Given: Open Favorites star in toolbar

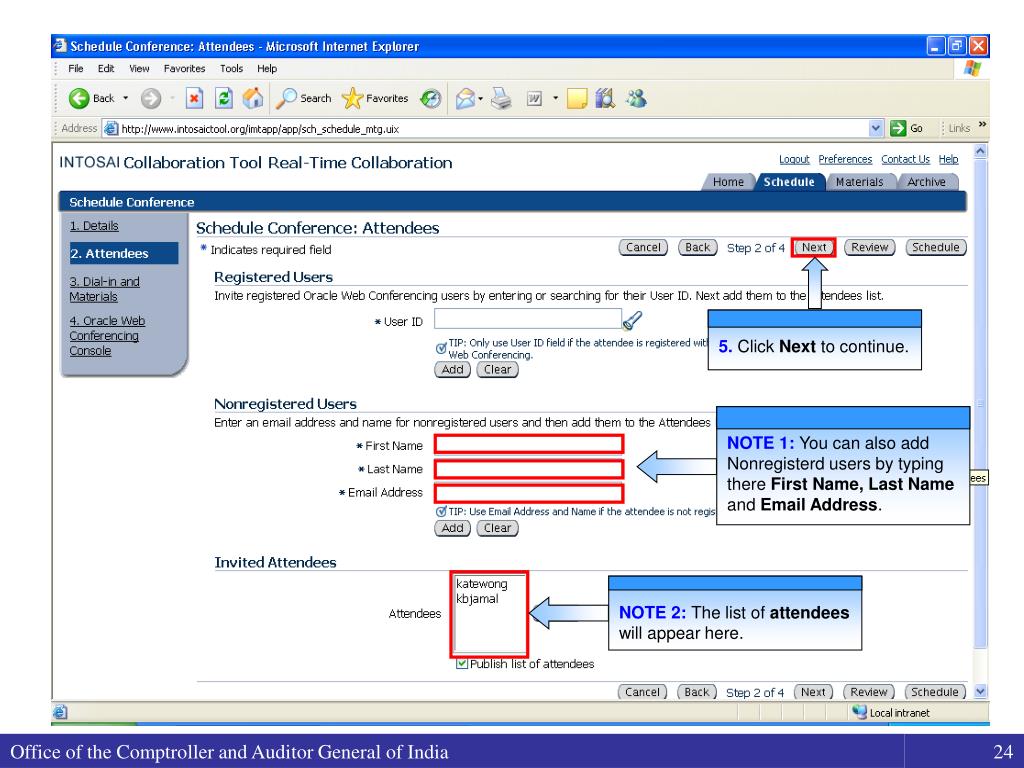Looking at the screenshot, I should point(375,98).
